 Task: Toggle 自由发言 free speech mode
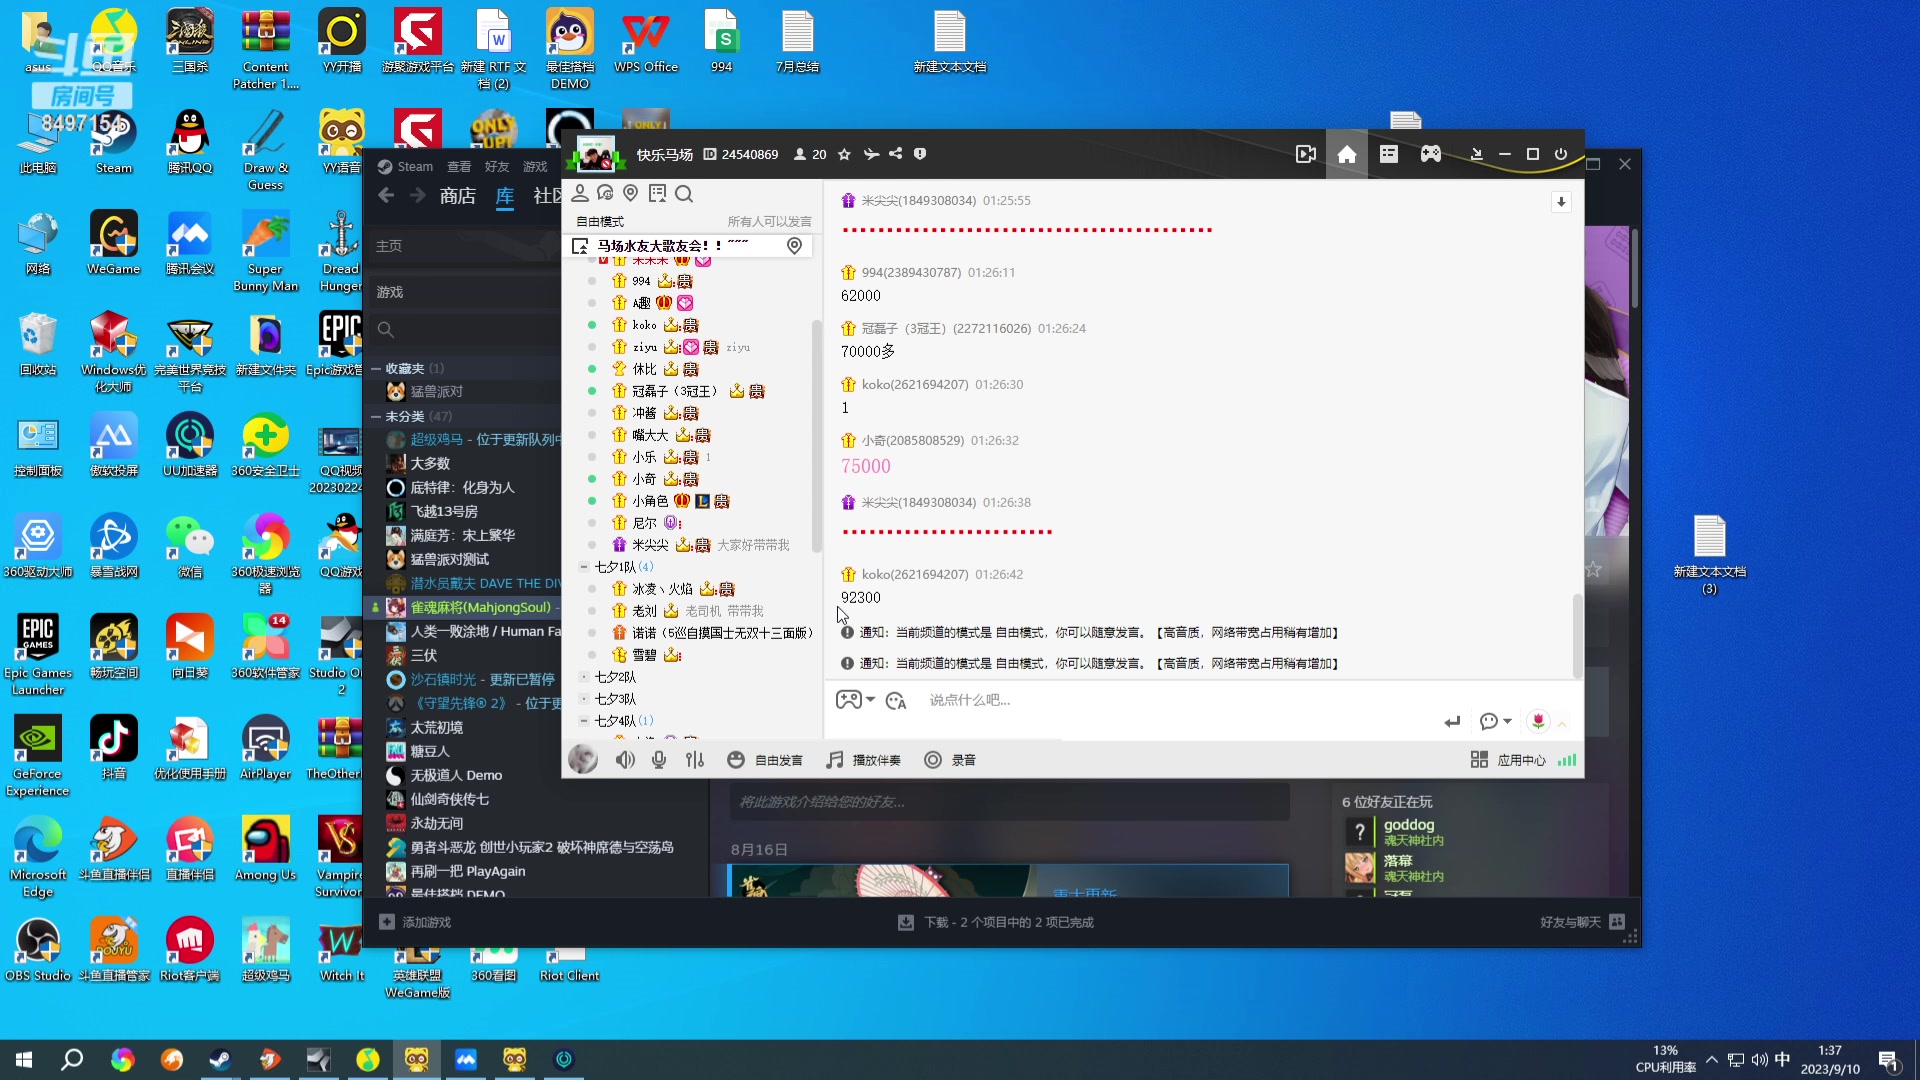coord(765,760)
